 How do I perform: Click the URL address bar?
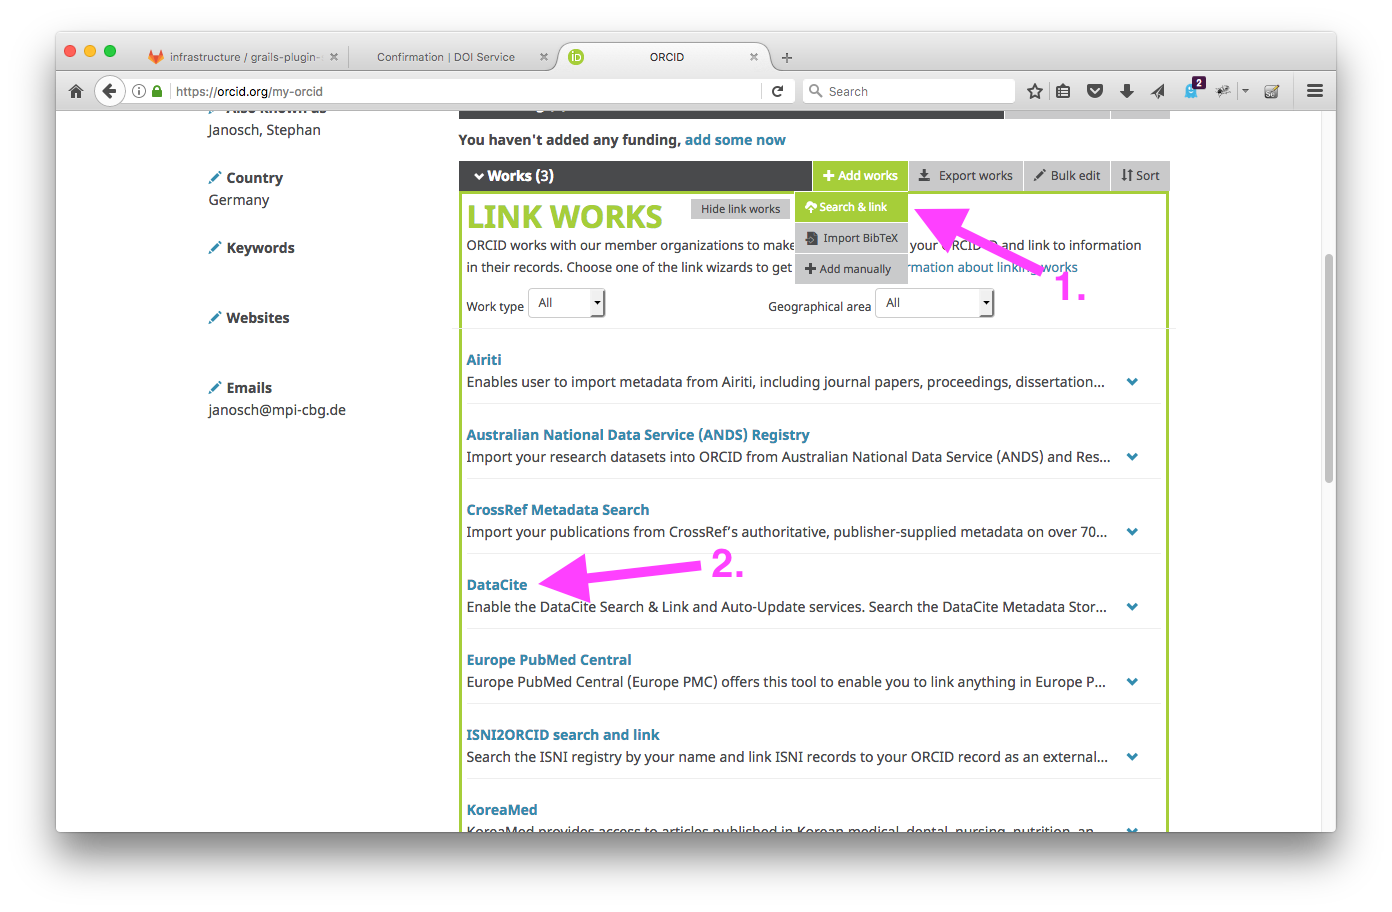(465, 91)
